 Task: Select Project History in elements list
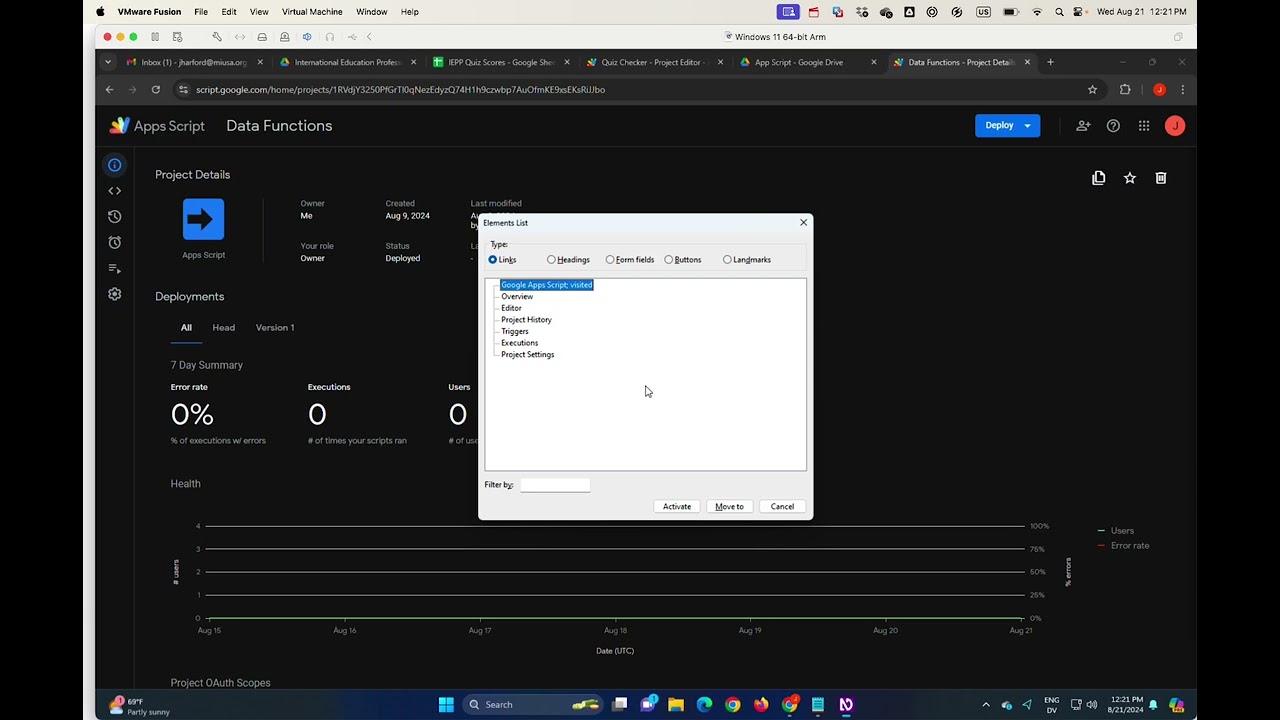tap(526, 320)
